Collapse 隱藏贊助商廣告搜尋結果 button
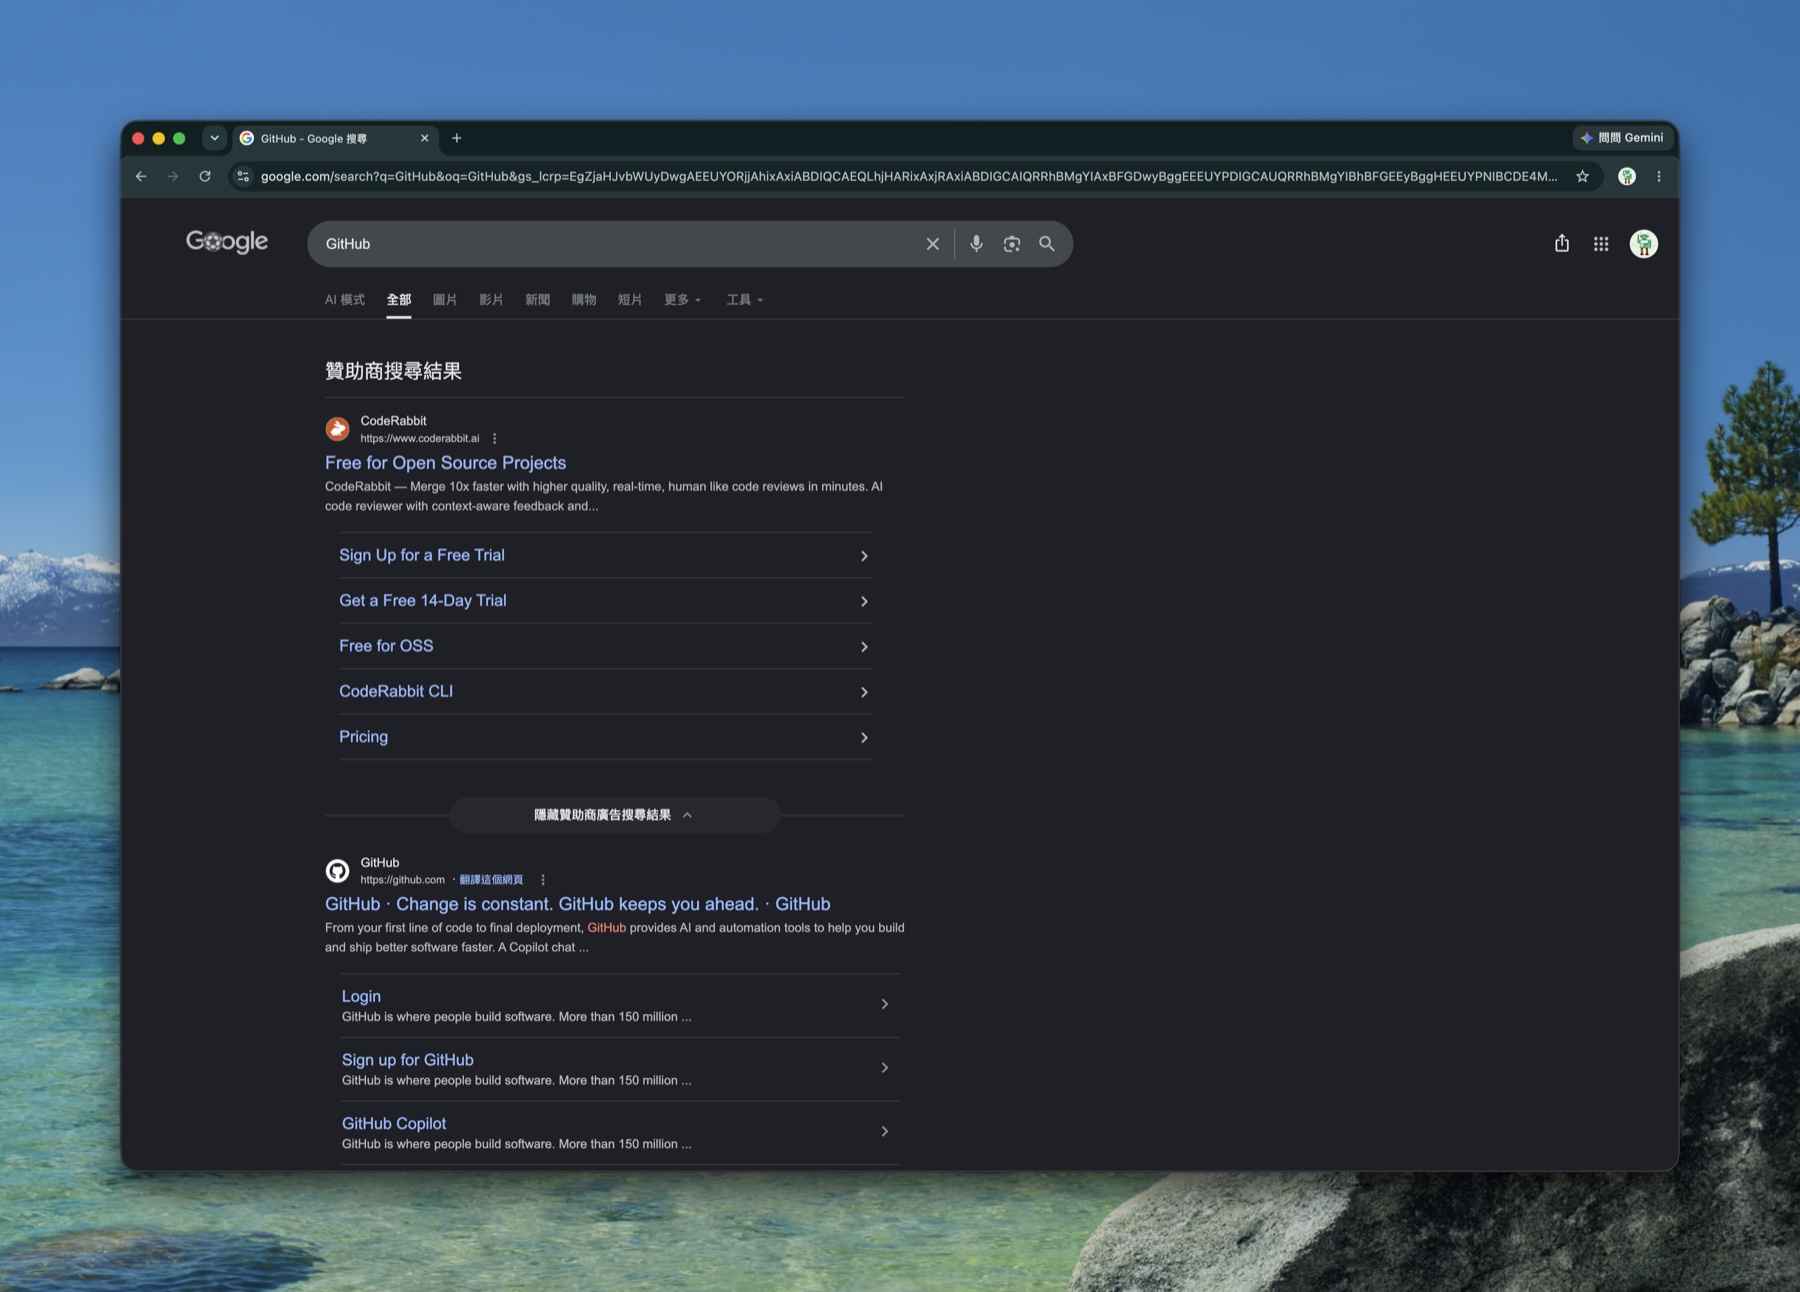Screen dimensions: 1800x1292 (614, 815)
